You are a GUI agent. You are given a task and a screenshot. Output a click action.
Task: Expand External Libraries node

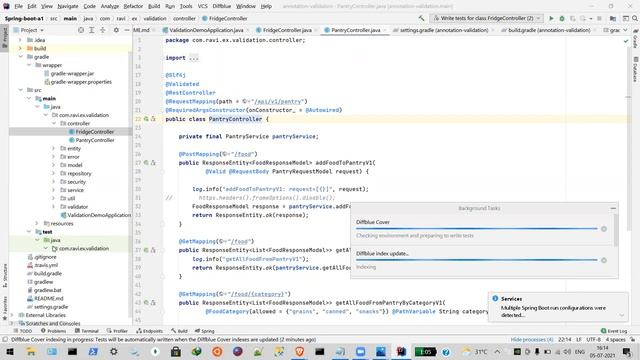point(12,315)
